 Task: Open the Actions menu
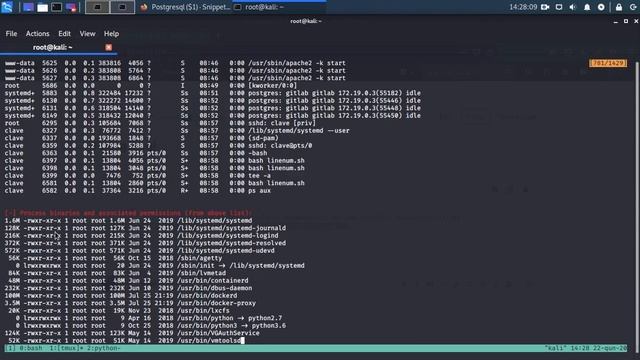coord(38,34)
